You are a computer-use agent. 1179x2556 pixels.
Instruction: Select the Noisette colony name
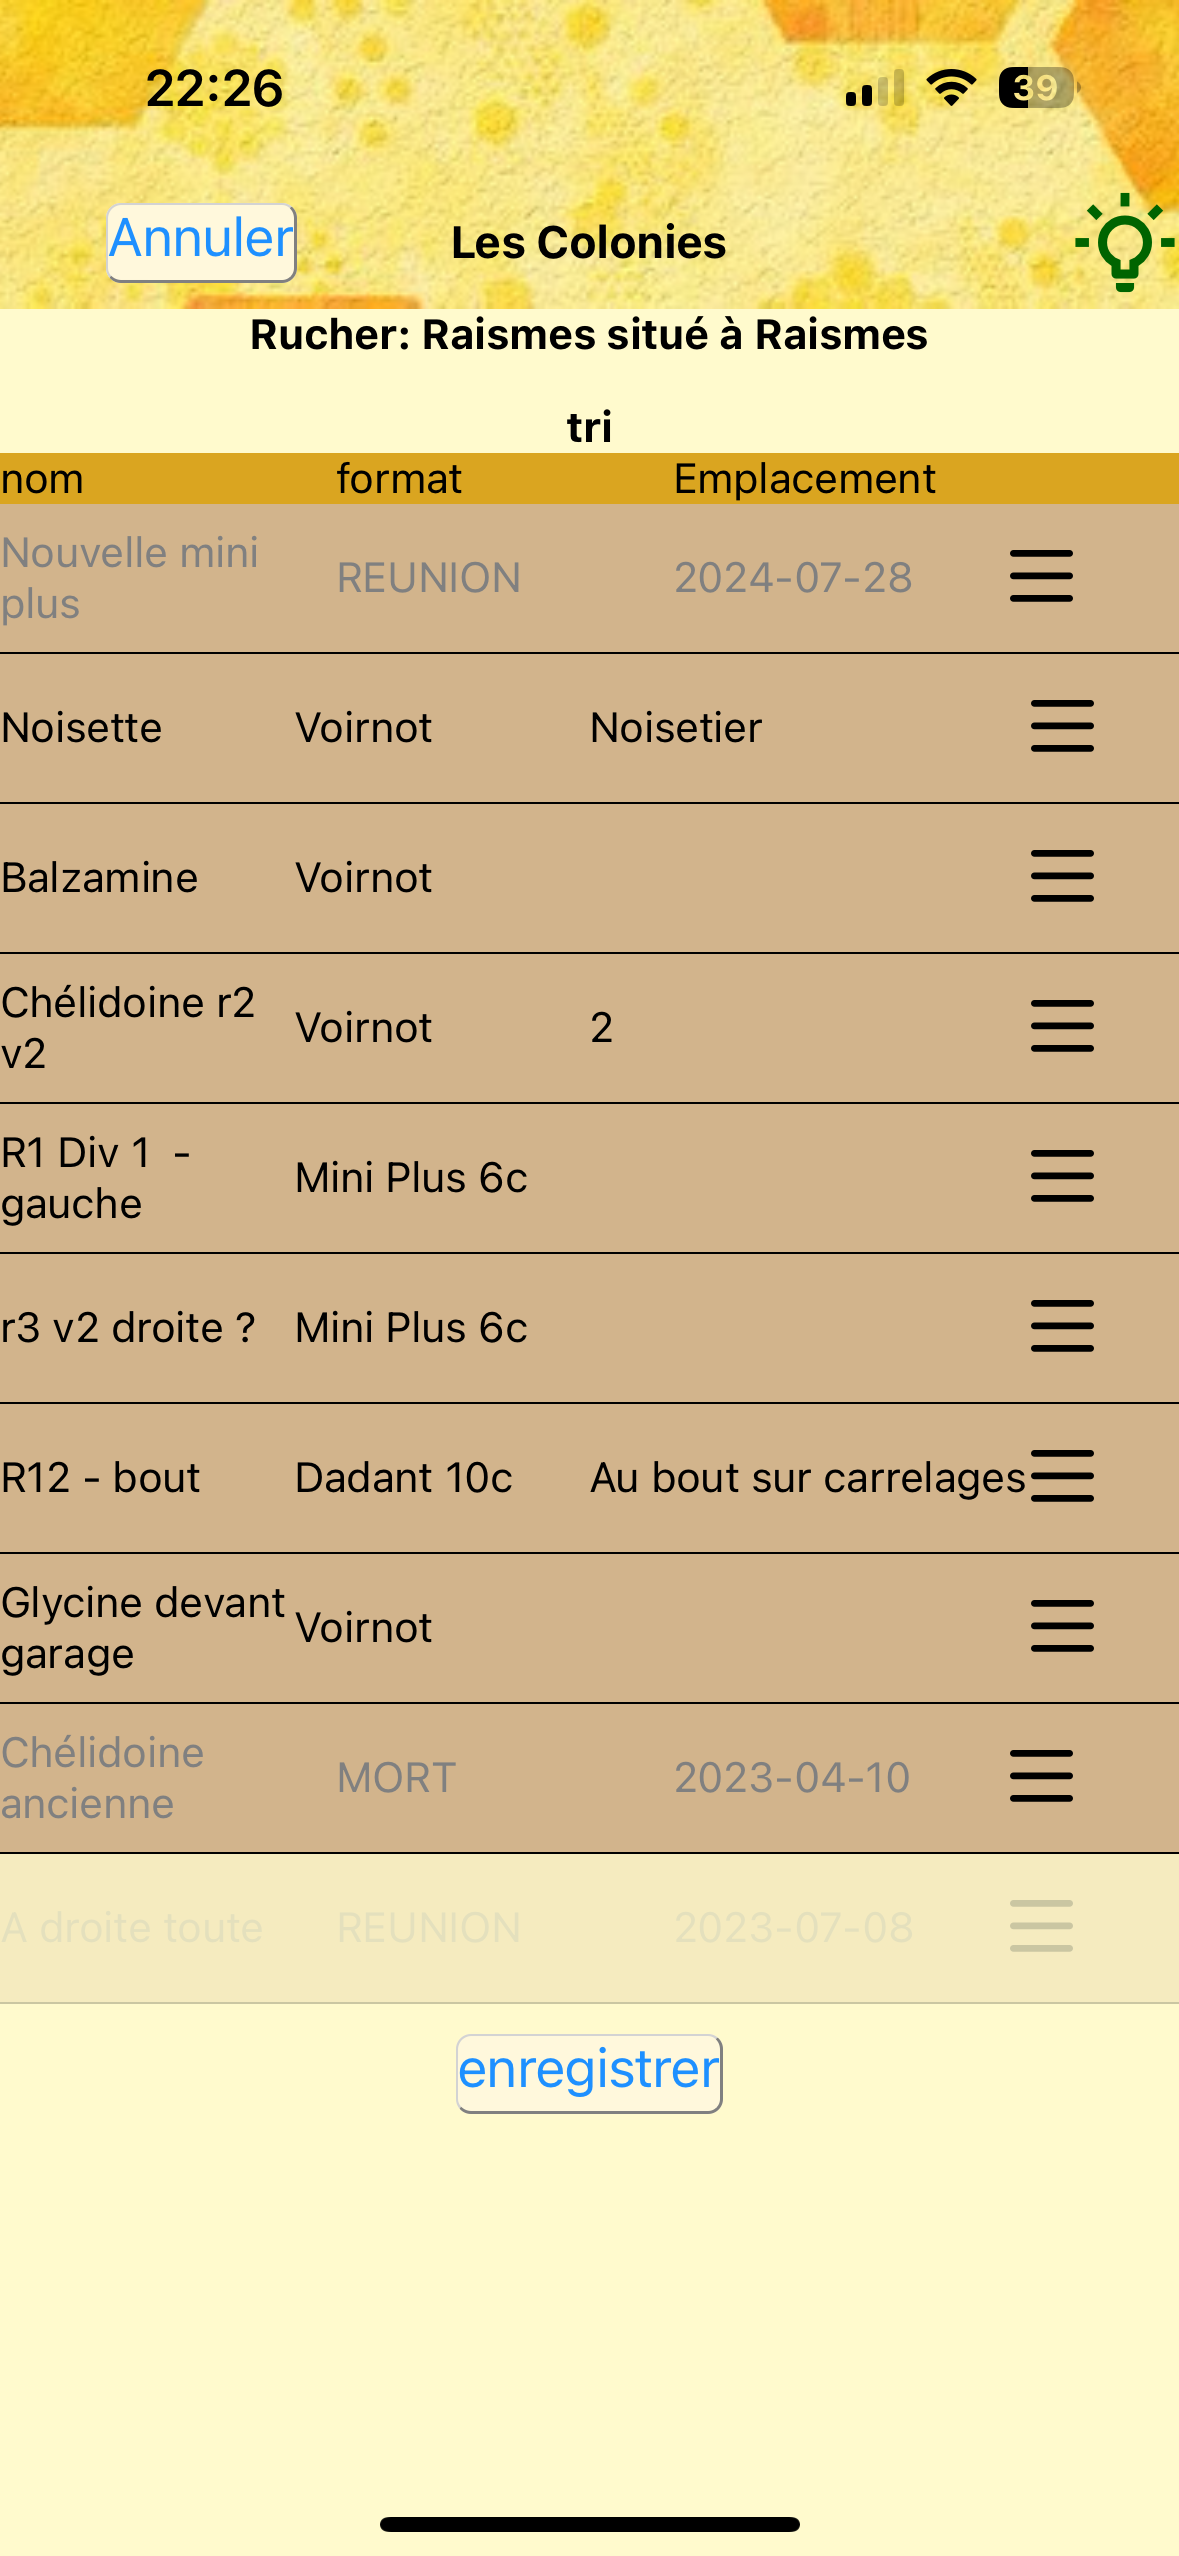(82, 727)
